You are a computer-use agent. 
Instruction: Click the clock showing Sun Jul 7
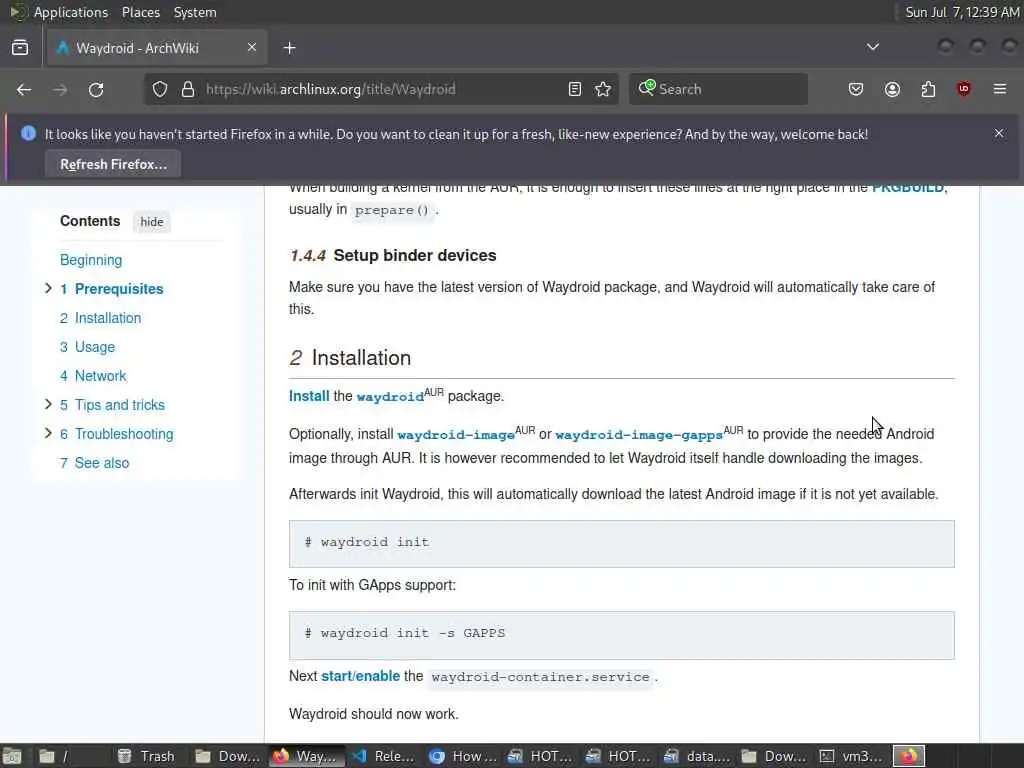[962, 12]
